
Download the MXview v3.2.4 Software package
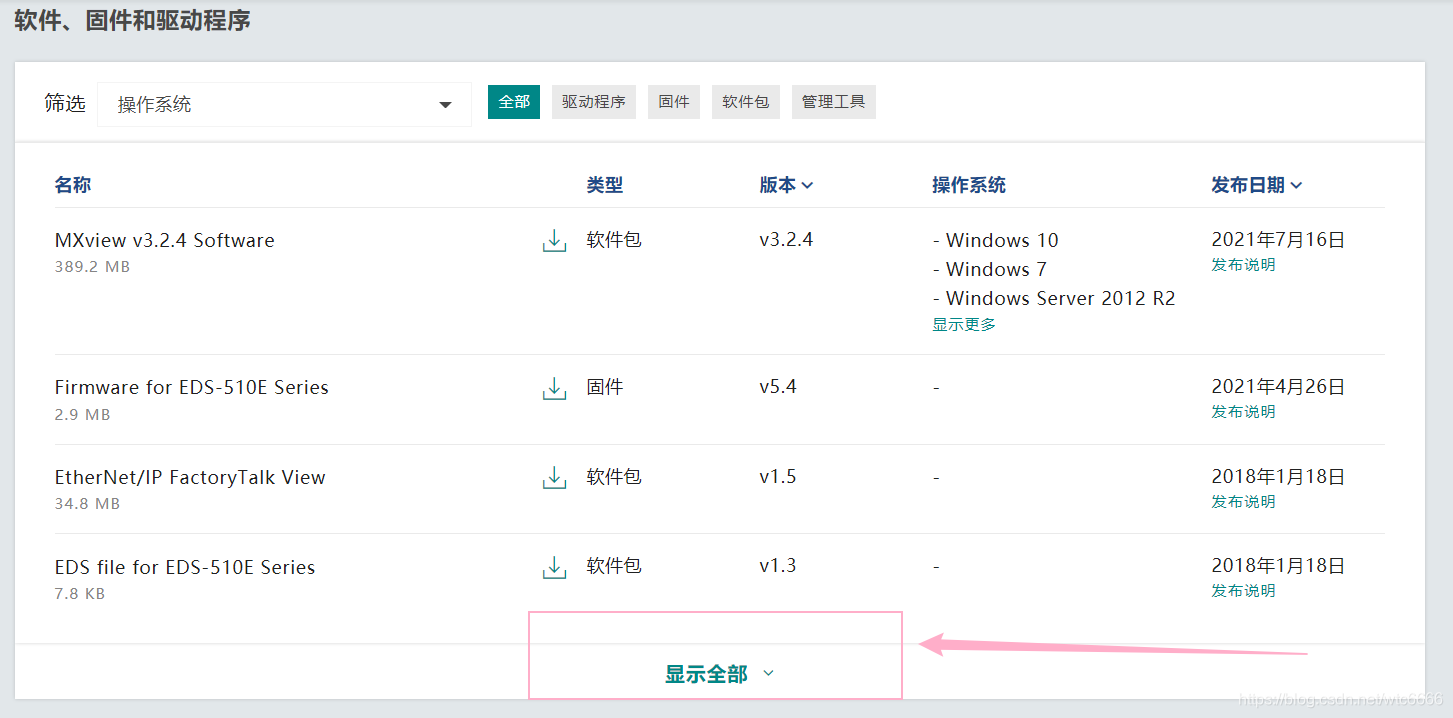(554, 241)
